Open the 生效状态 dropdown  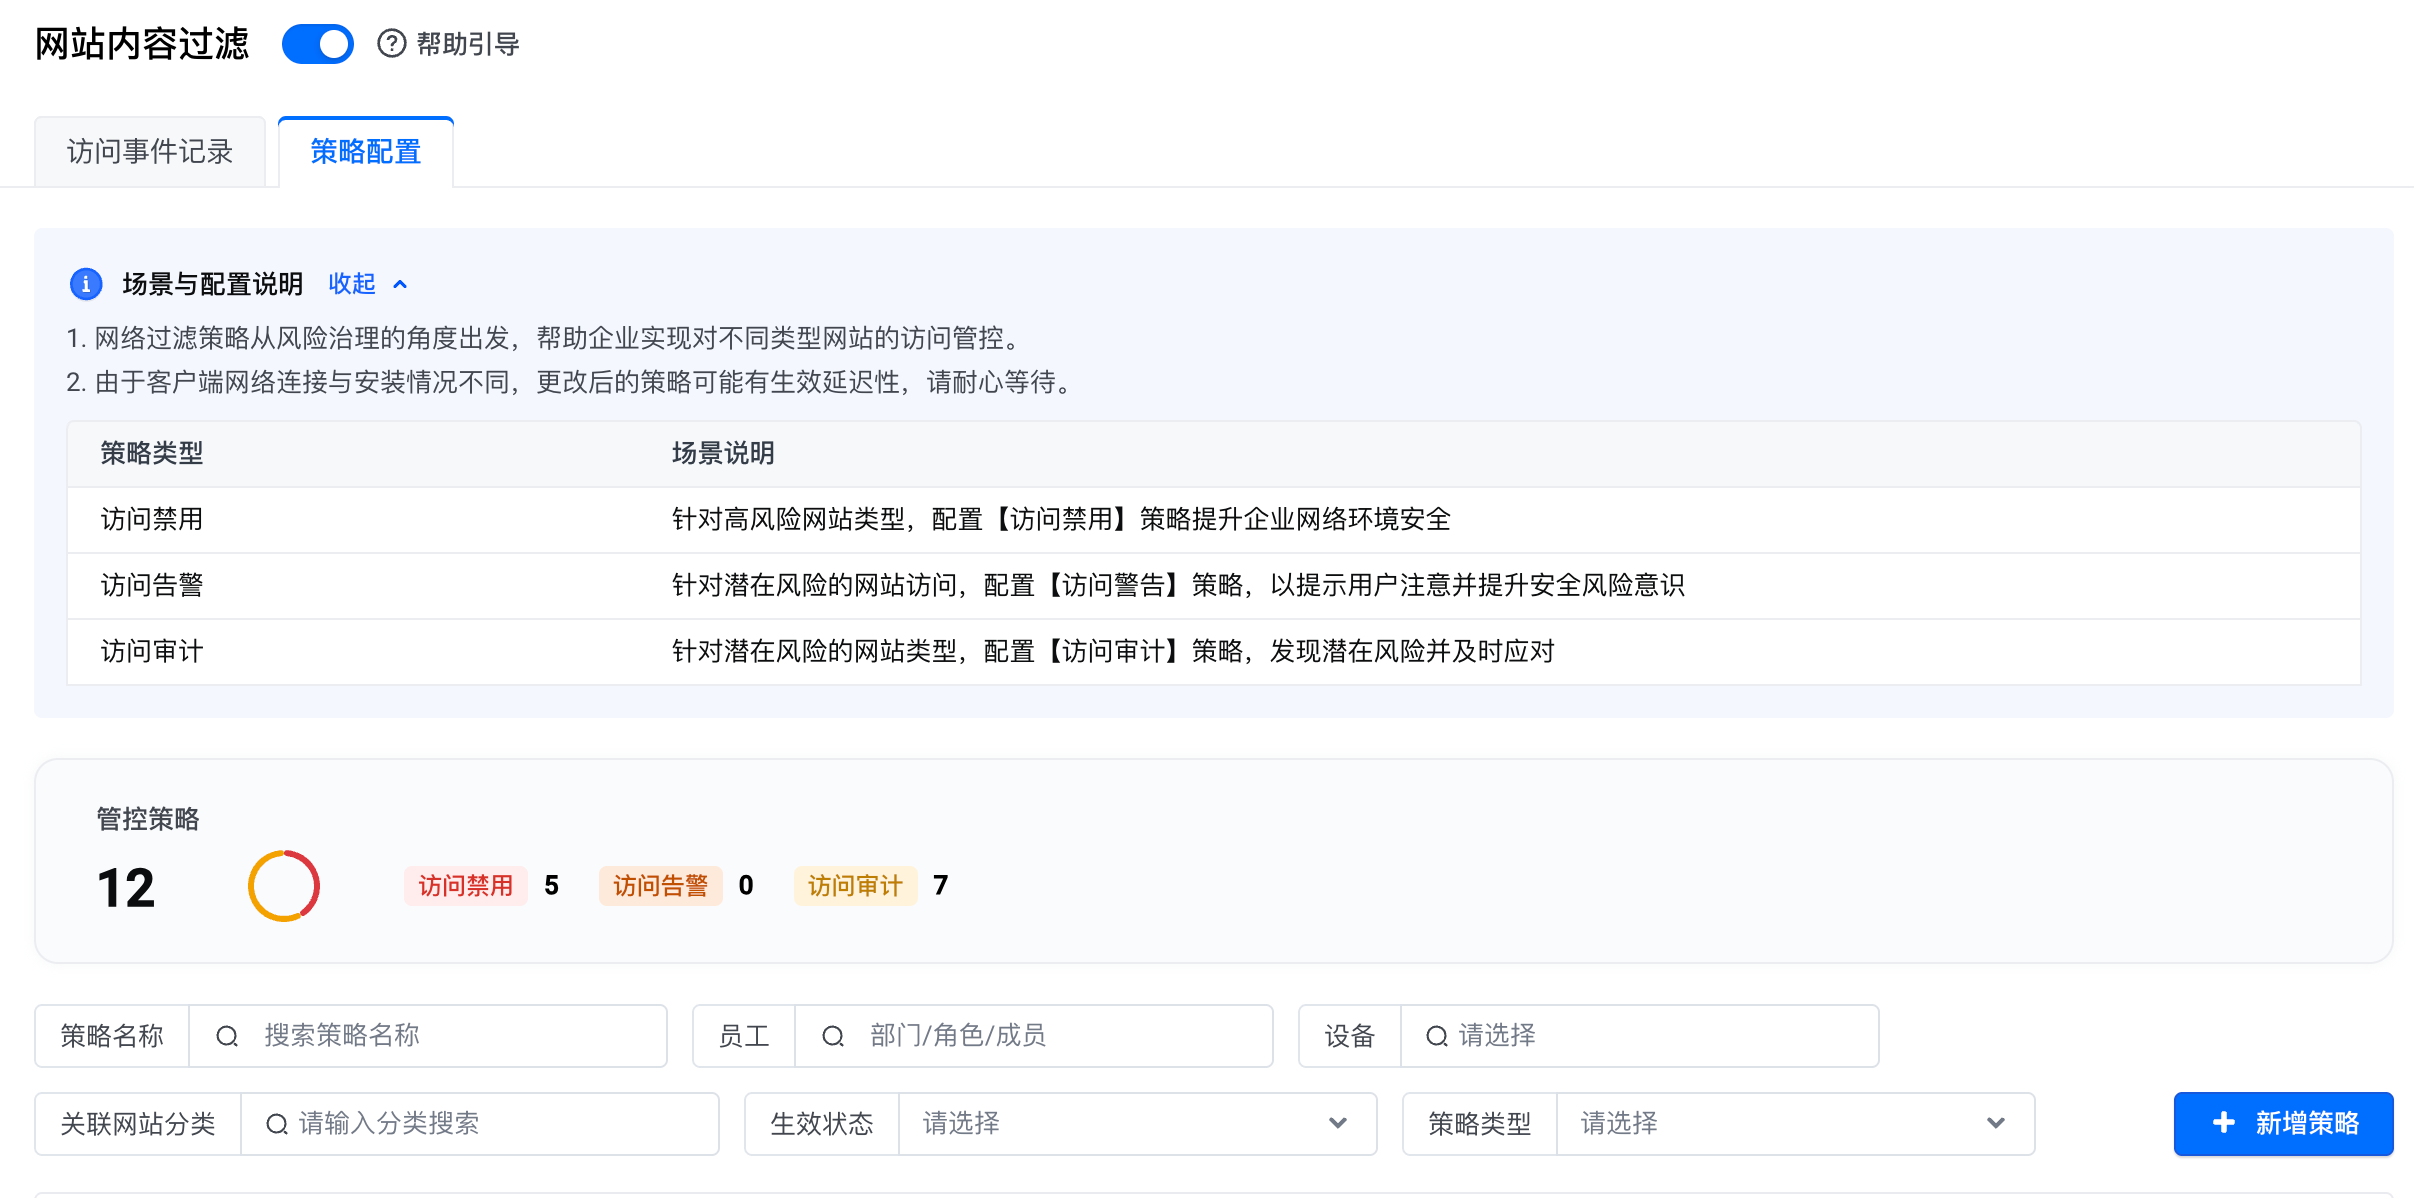1137,1124
